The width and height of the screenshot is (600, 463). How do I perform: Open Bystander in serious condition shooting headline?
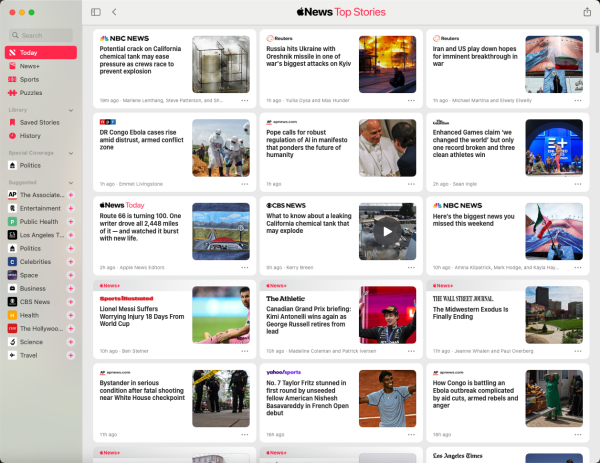coord(142,390)
